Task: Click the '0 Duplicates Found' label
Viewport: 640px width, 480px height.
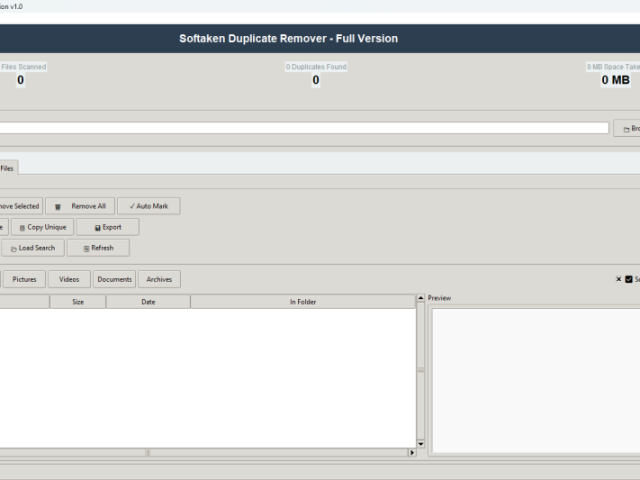Action: coord(316,67)
